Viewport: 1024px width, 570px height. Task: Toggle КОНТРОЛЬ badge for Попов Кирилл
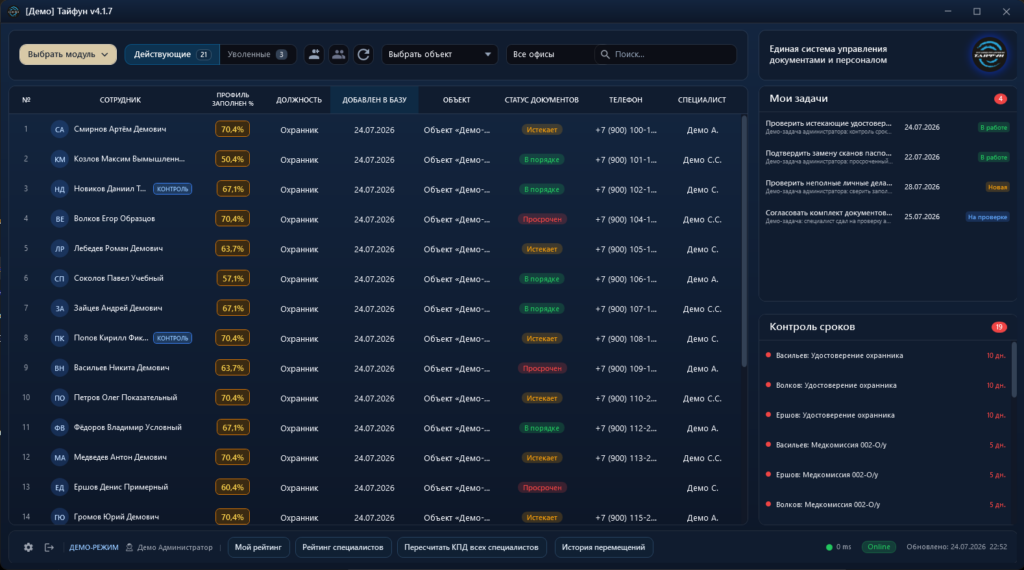click(x=172, y=338)
